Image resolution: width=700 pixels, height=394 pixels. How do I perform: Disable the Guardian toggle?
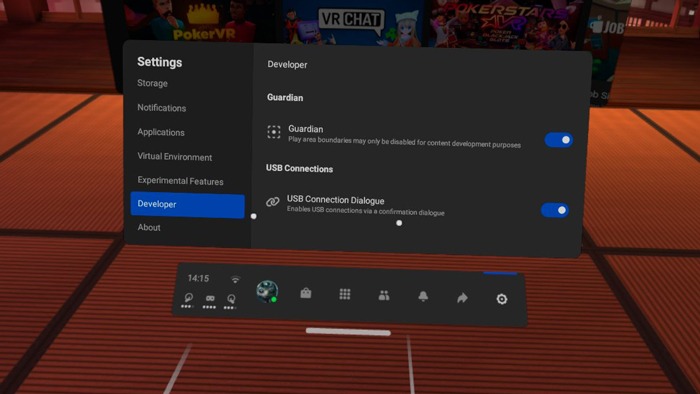tap(558, 140)
